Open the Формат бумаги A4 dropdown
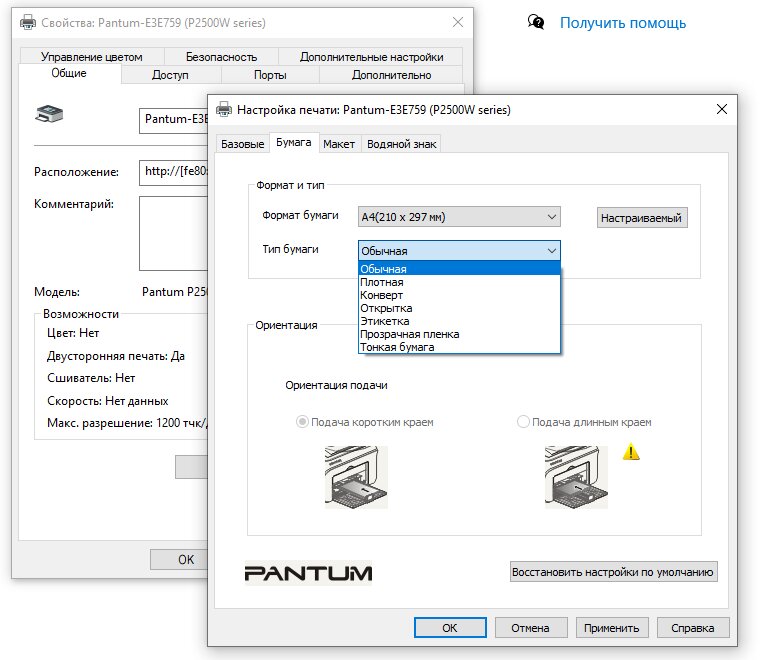Screen dimensions: 782x660 (x=459, y=217)
